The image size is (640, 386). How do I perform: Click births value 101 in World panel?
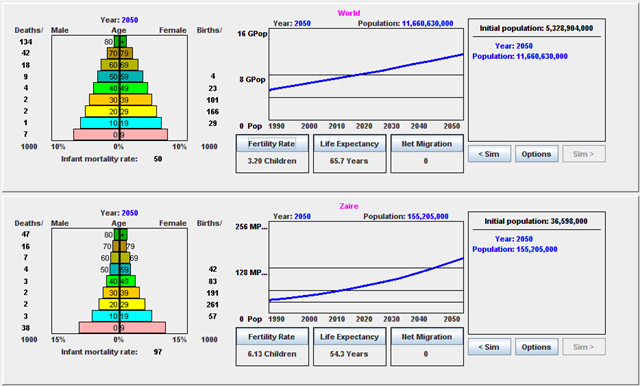[x=213, y=100]
